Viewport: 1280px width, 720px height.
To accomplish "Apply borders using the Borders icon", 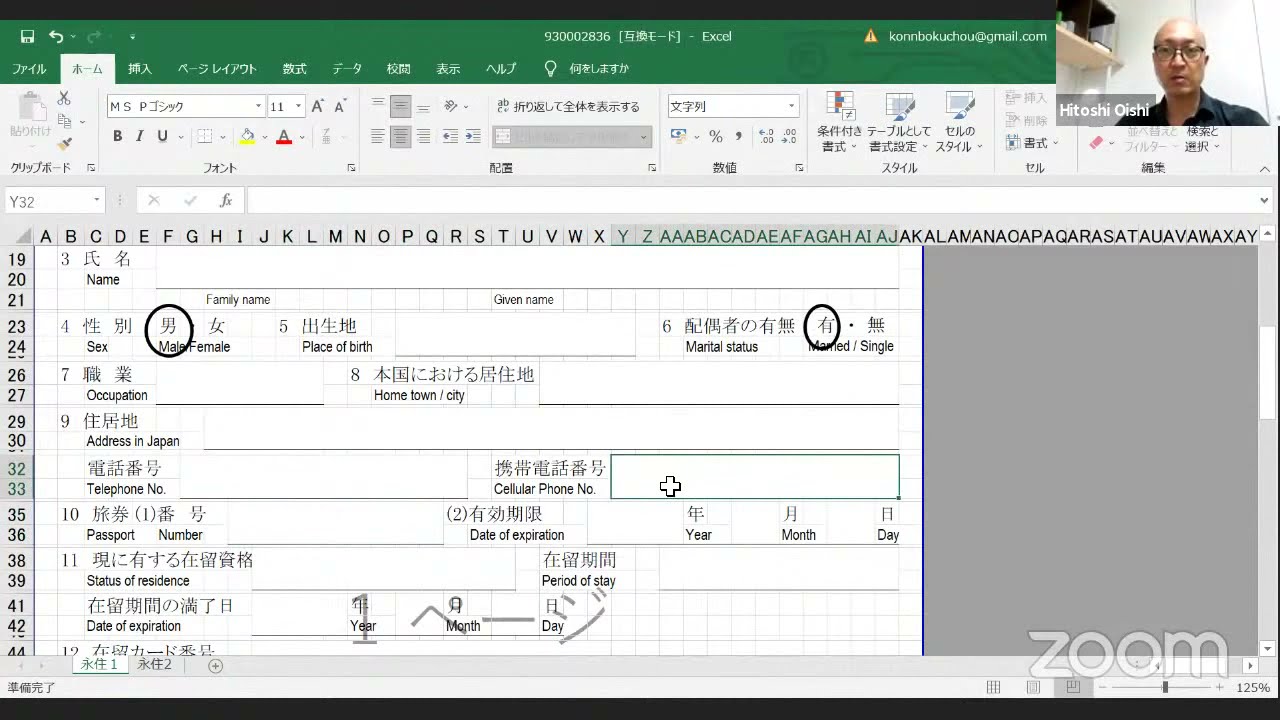I will click(x=204, y=136).
